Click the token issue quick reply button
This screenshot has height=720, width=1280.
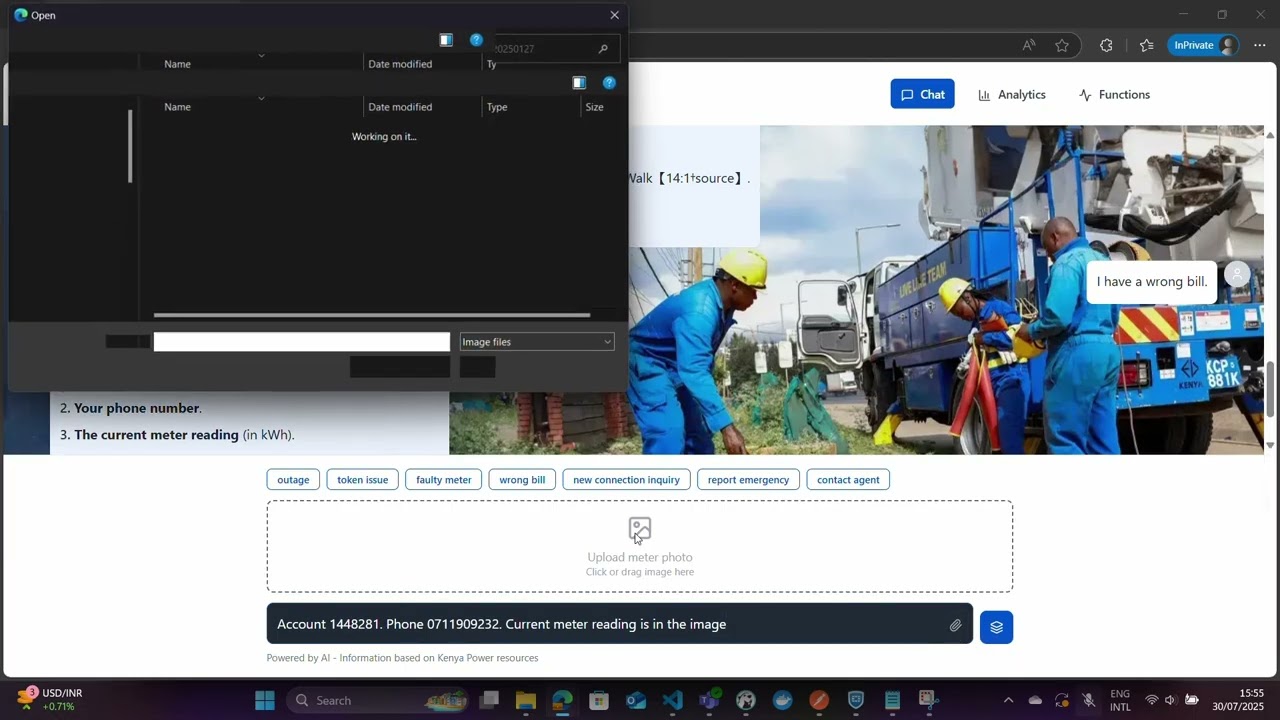pos(362,480)
